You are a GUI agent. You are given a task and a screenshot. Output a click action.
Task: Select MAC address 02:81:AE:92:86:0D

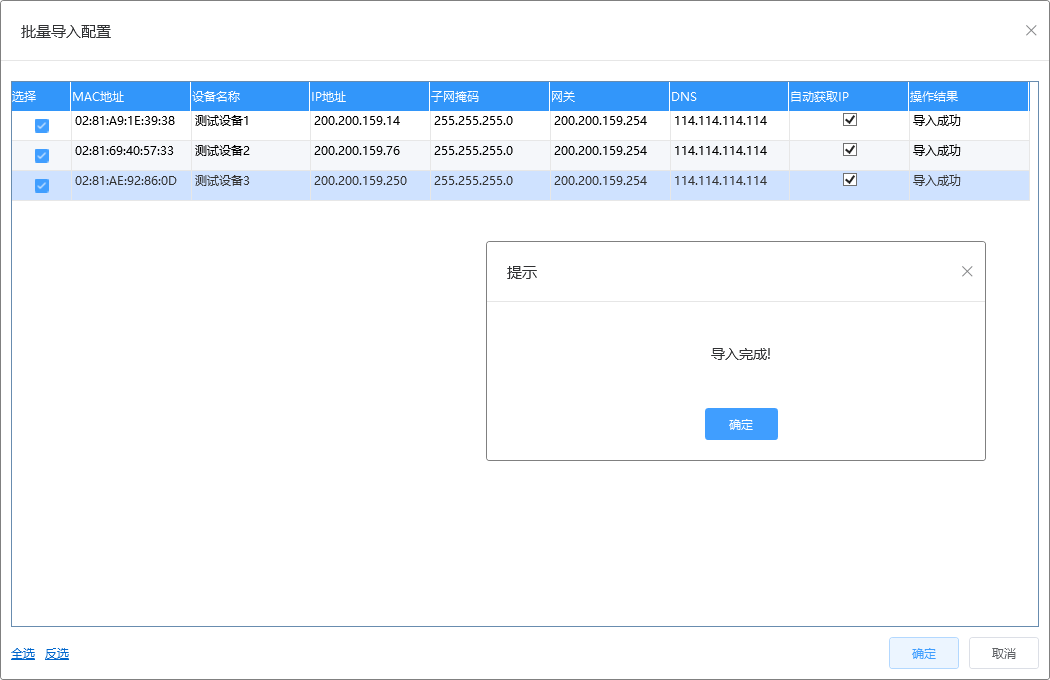click(126, 181)
